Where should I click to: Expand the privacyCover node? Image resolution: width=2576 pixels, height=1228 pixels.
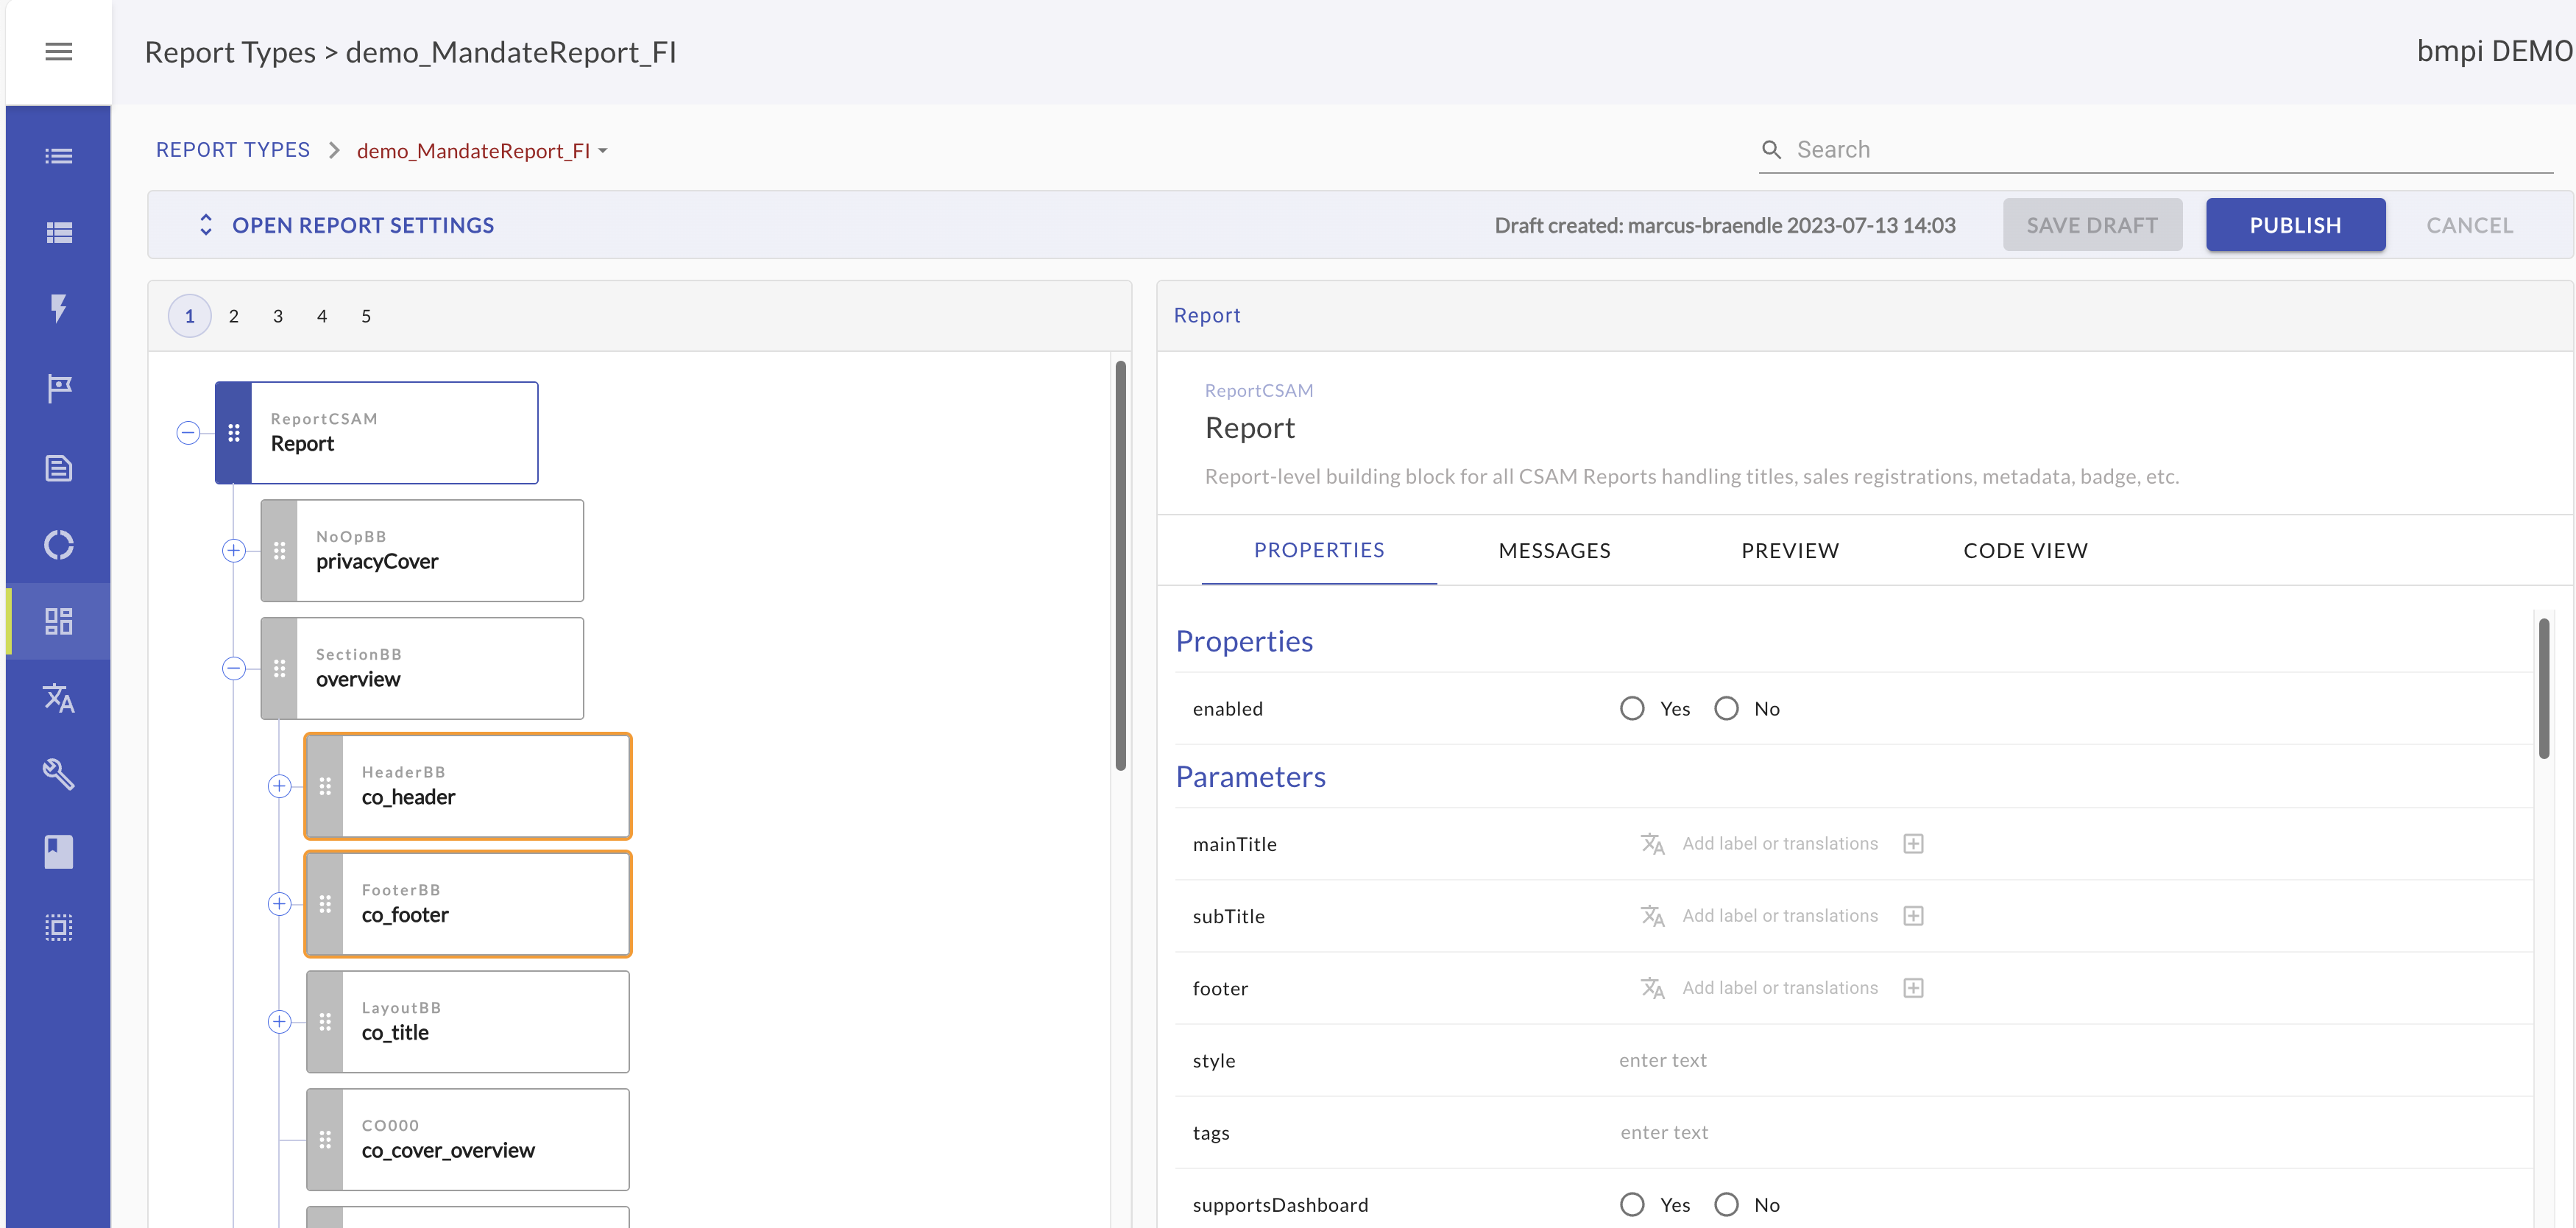[233, 551]
